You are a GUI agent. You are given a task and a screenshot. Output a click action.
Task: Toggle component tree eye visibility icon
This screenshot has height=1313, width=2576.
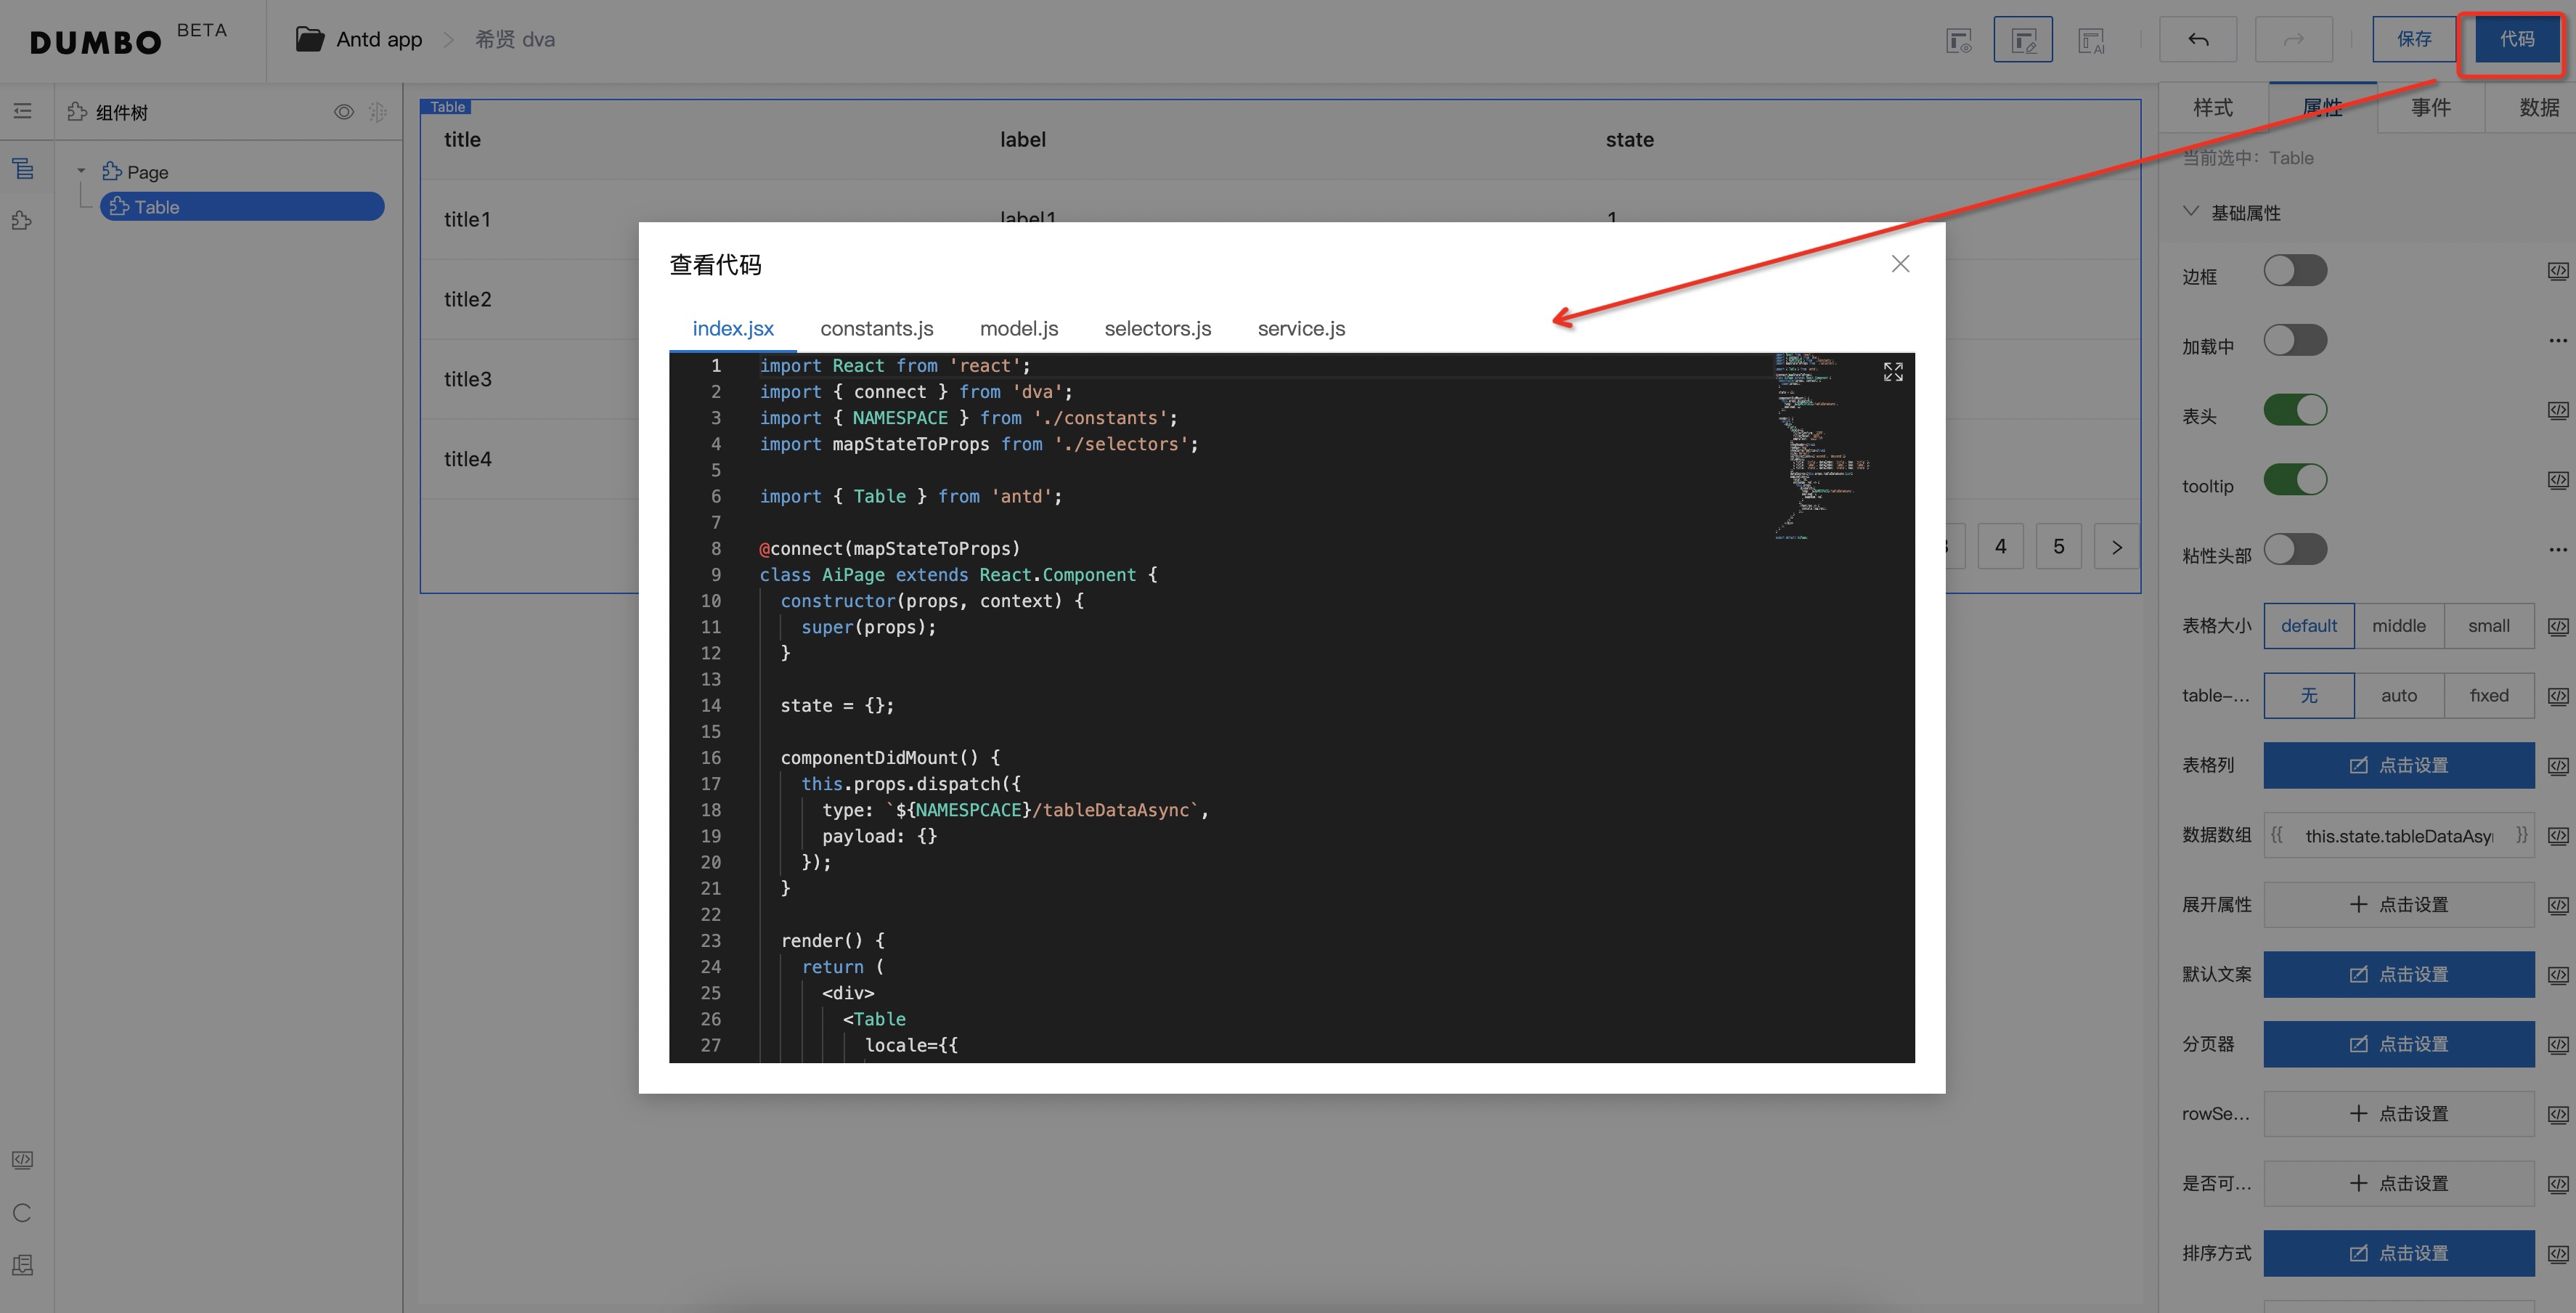click(x=343, y=112)
